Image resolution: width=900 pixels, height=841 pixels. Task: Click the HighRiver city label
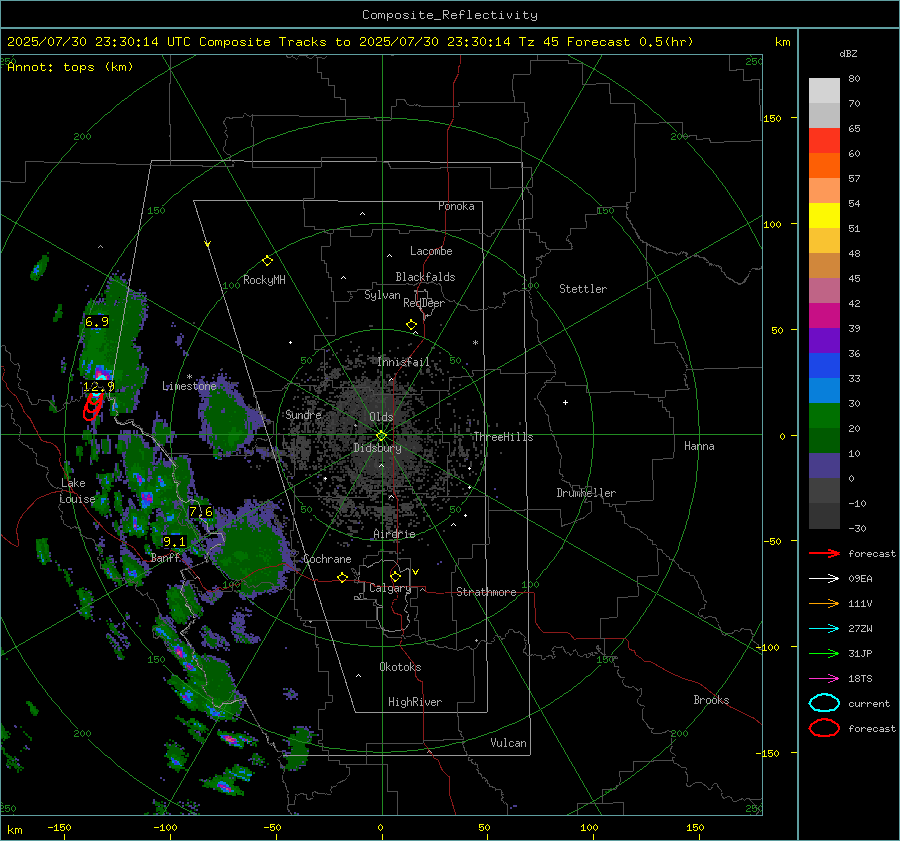pos(415,702)
